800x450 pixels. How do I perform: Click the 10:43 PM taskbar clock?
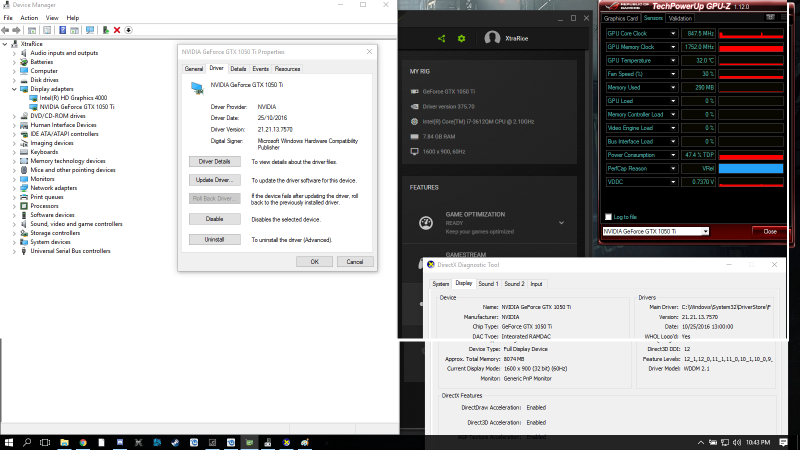coord(758,442)
